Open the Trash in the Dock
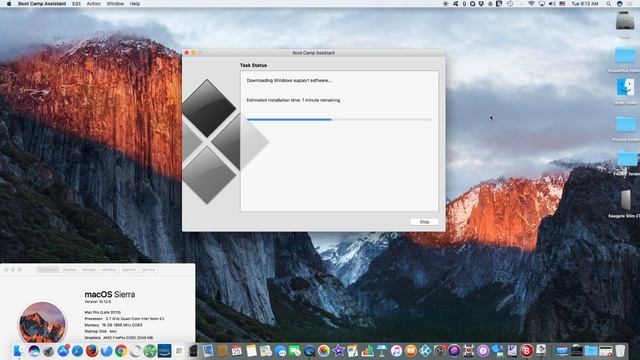Viewport: 640px width, 360px height. [620, 351]
